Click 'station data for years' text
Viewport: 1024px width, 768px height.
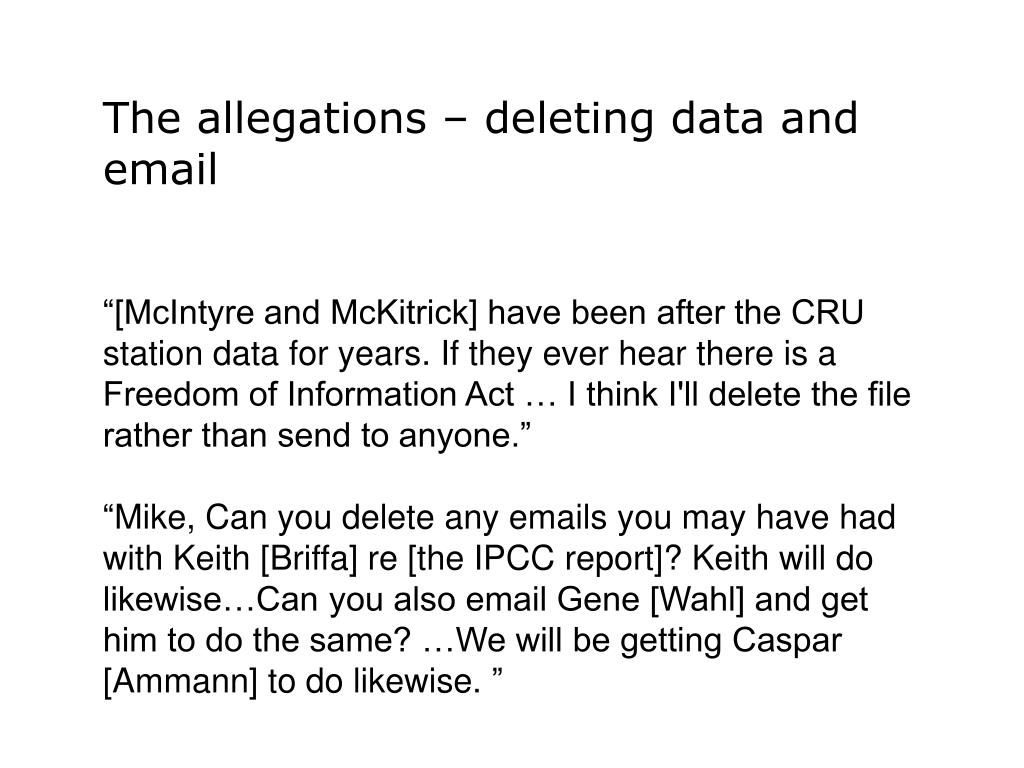click(x=266, y=355)
